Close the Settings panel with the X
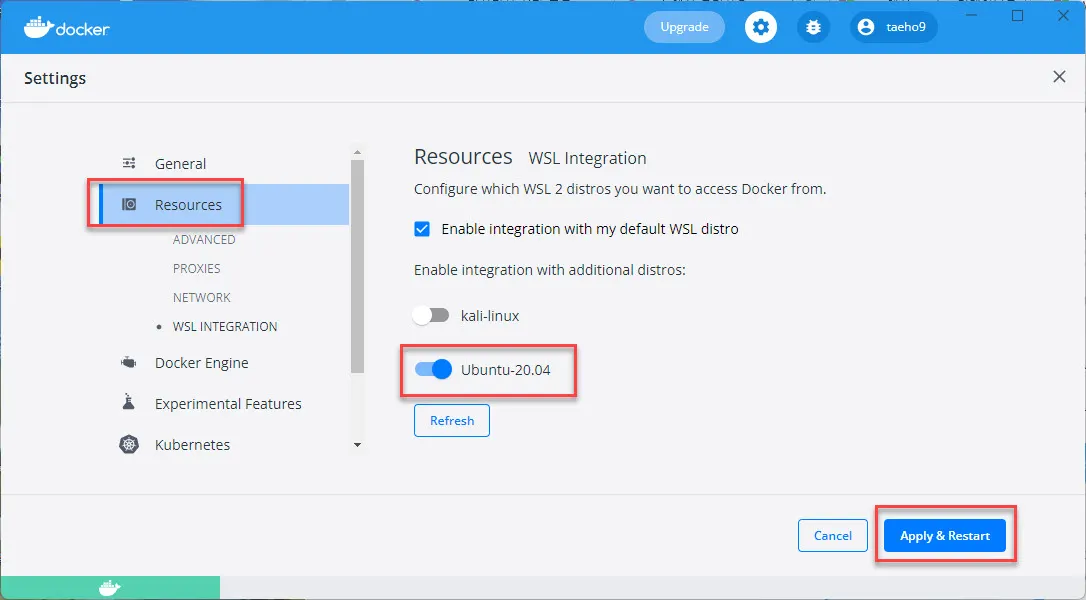 1059,77
